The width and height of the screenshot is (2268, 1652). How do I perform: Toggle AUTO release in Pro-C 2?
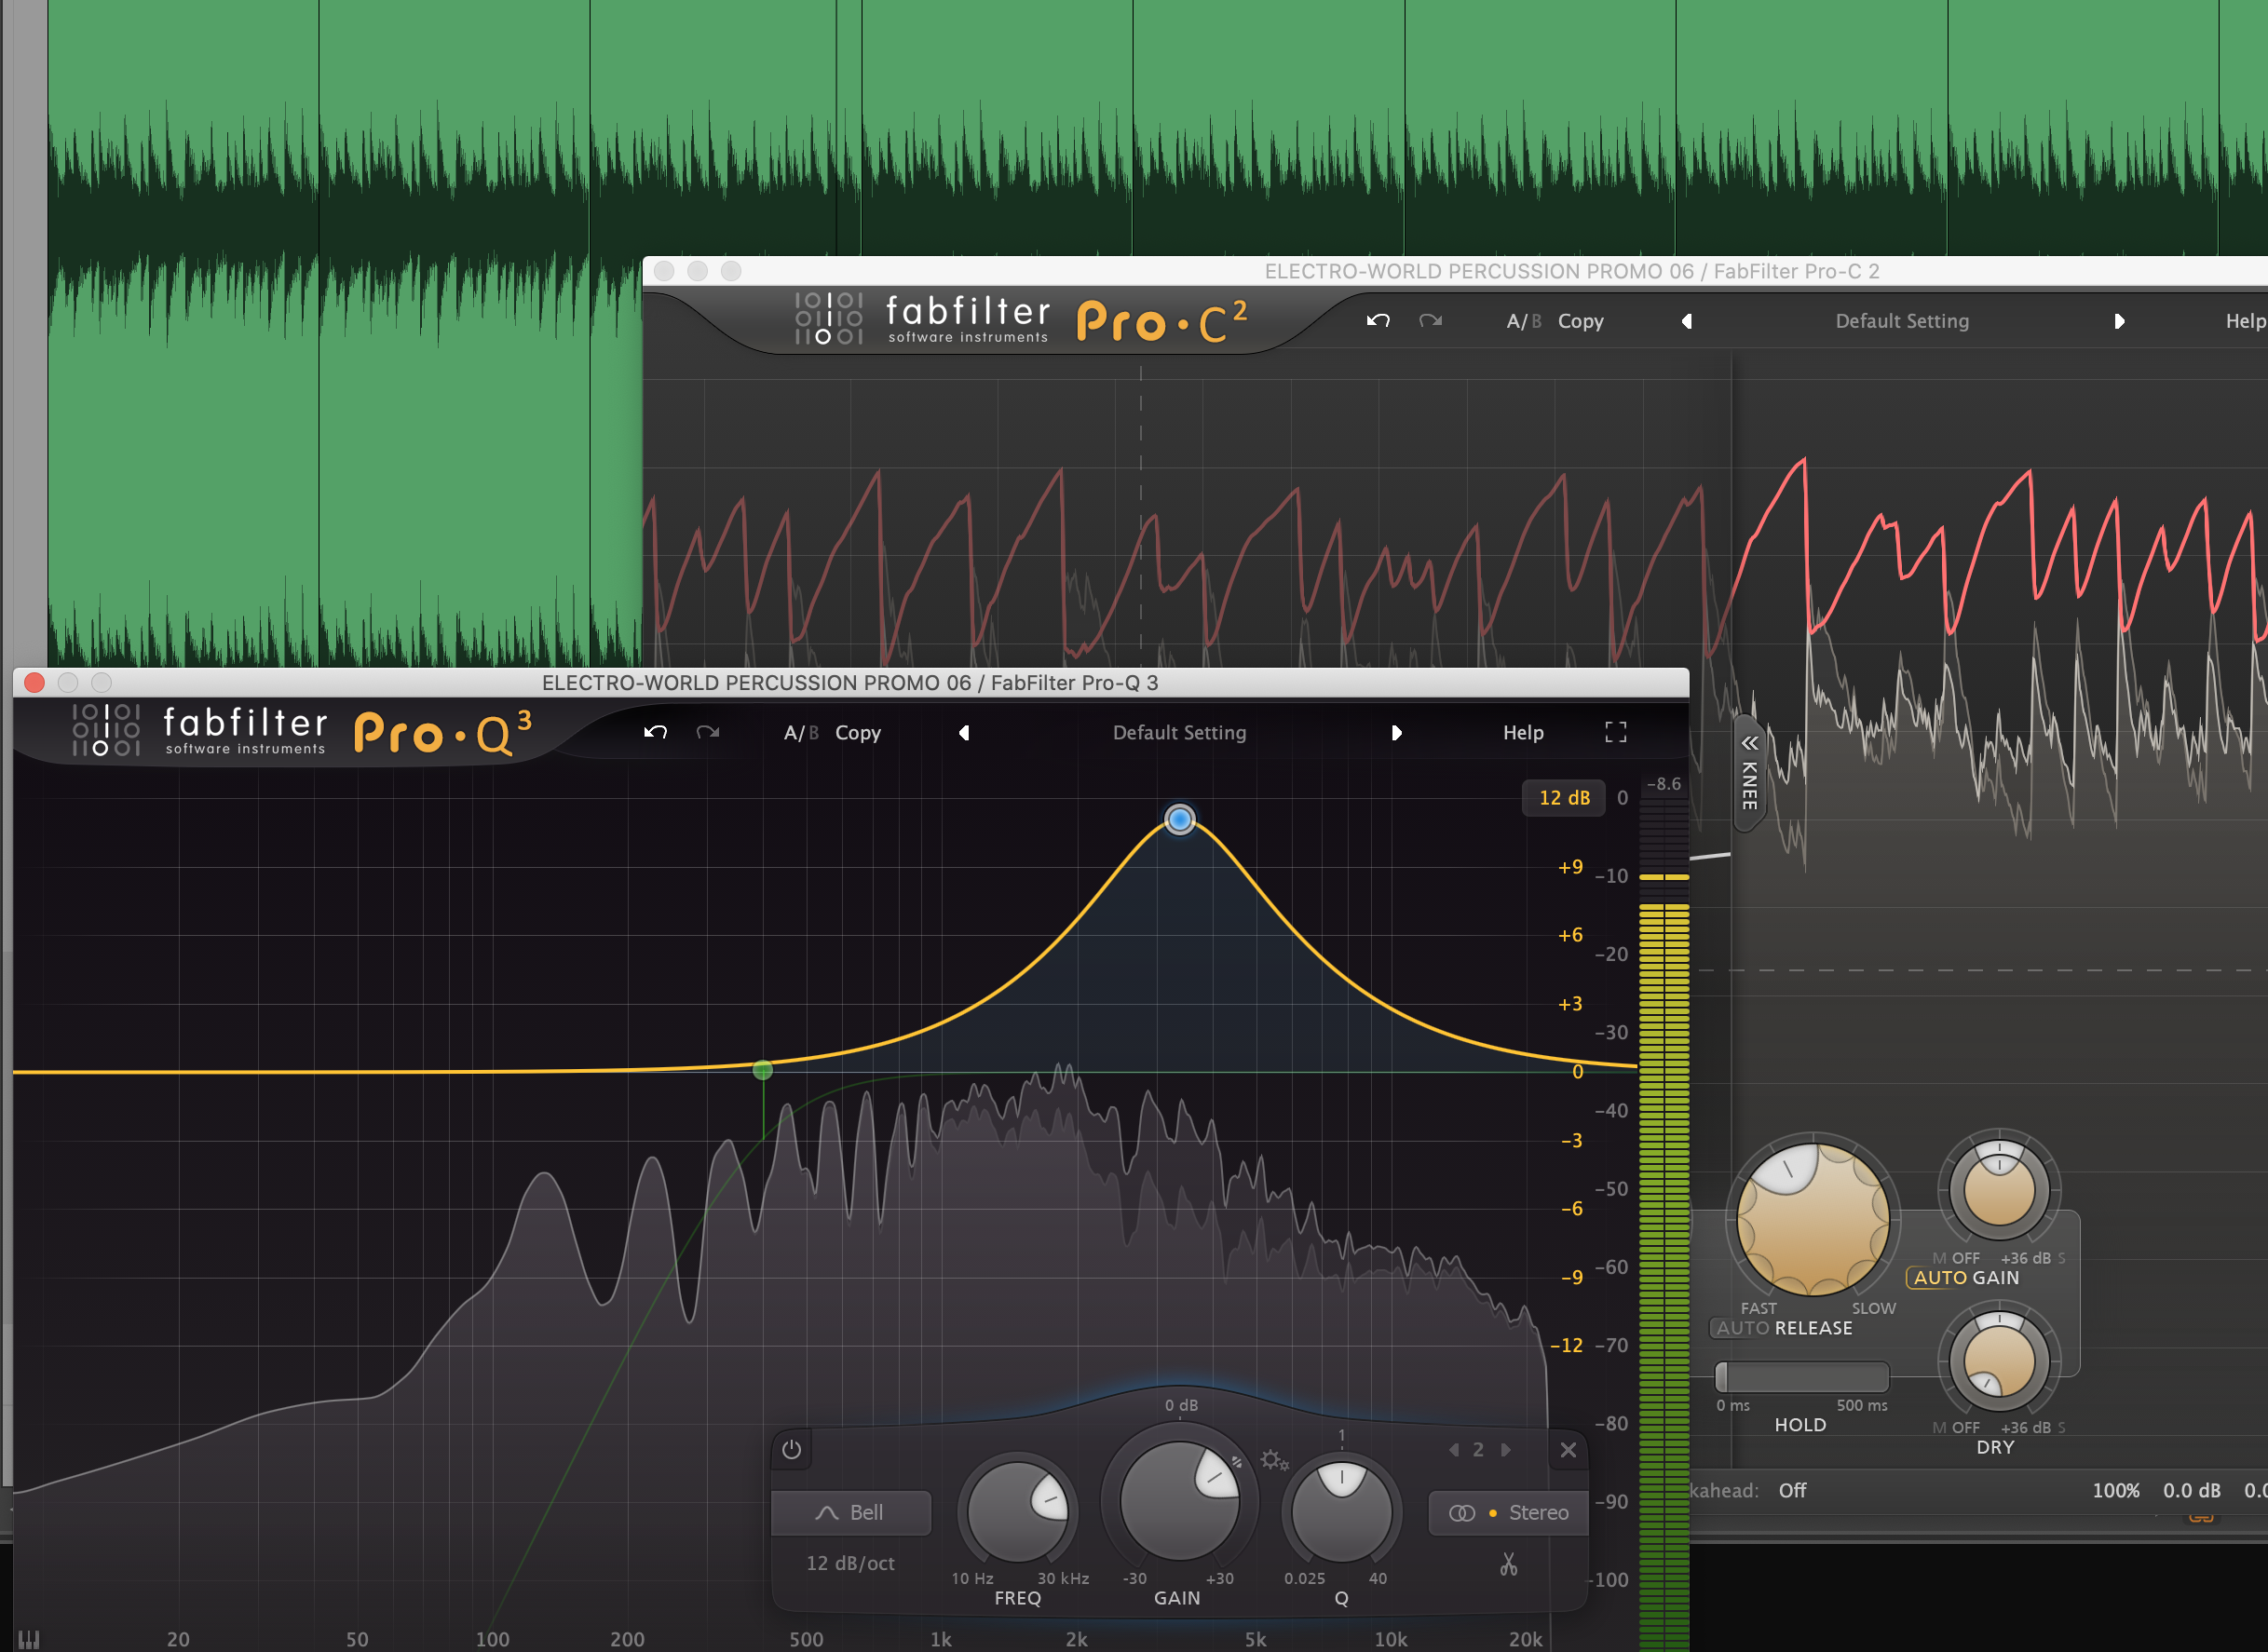point(1743,1328)
